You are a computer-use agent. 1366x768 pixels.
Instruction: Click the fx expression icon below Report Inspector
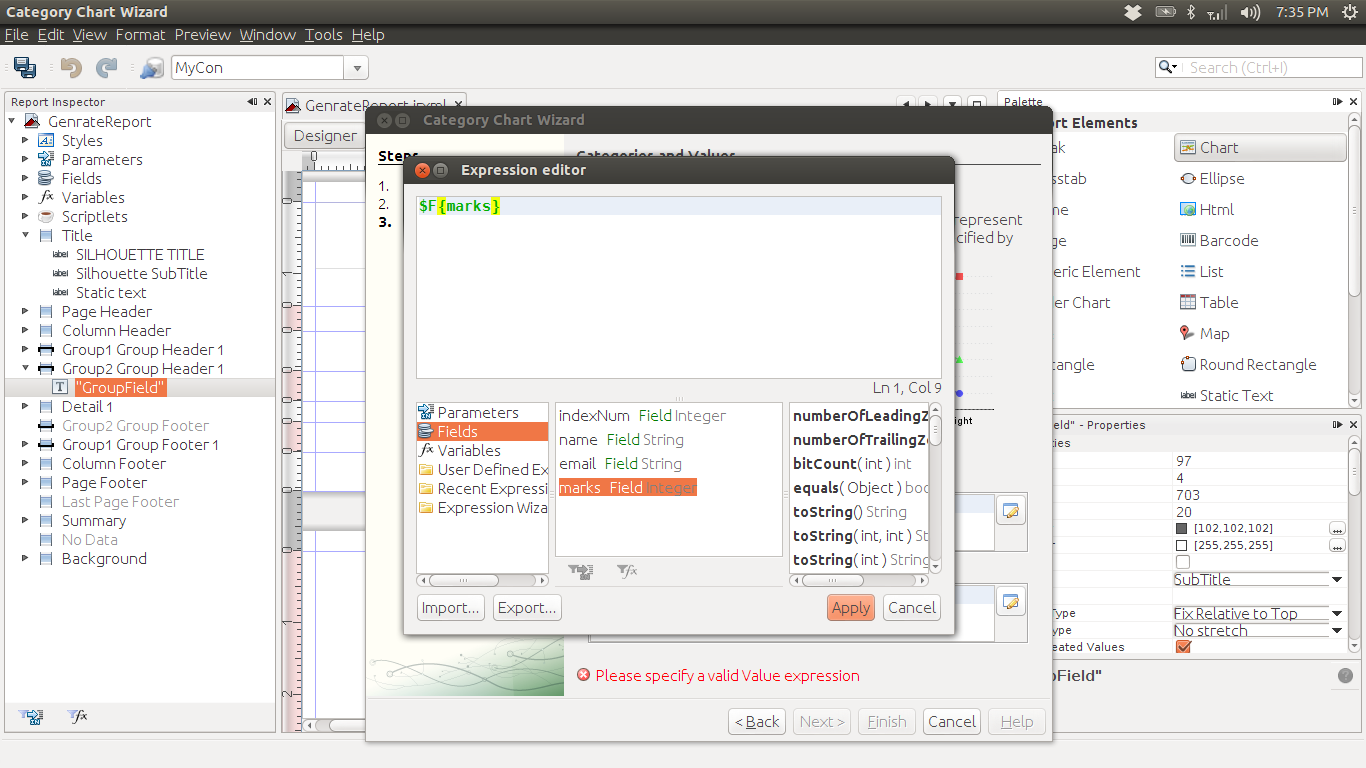[x=76, y=716]
